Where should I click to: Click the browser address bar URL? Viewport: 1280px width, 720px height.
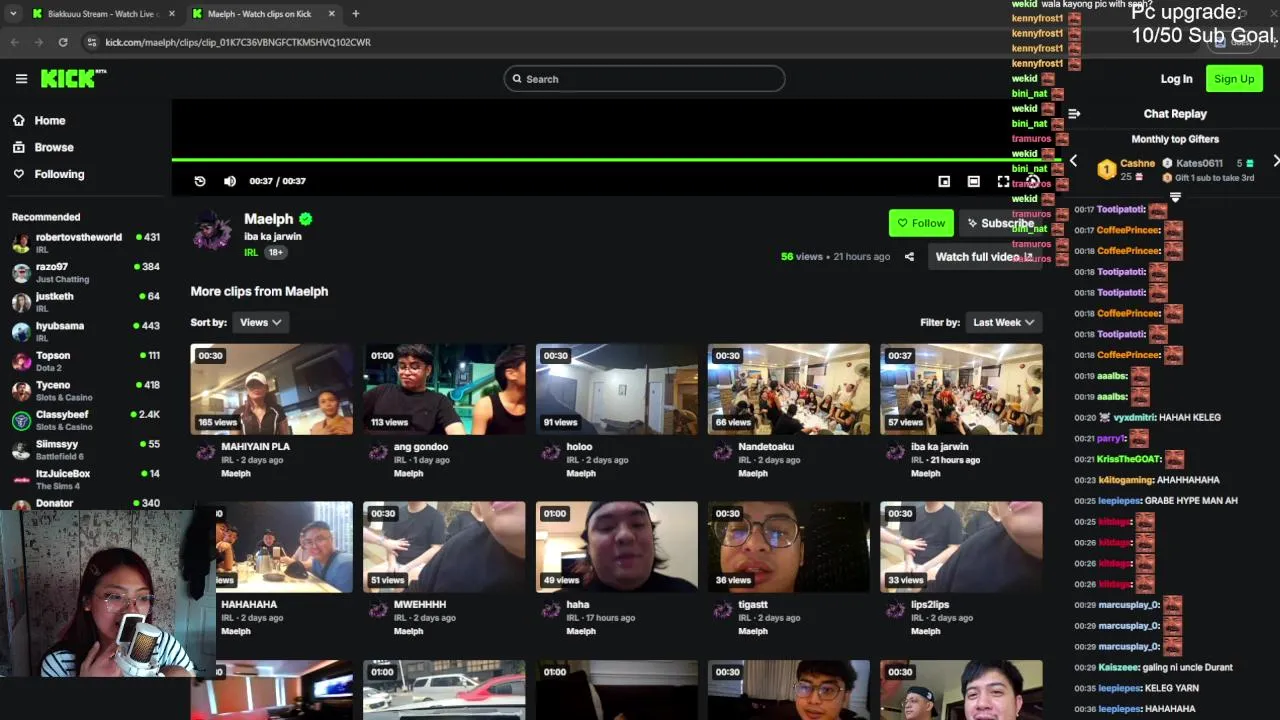click(x=238, y=42)
